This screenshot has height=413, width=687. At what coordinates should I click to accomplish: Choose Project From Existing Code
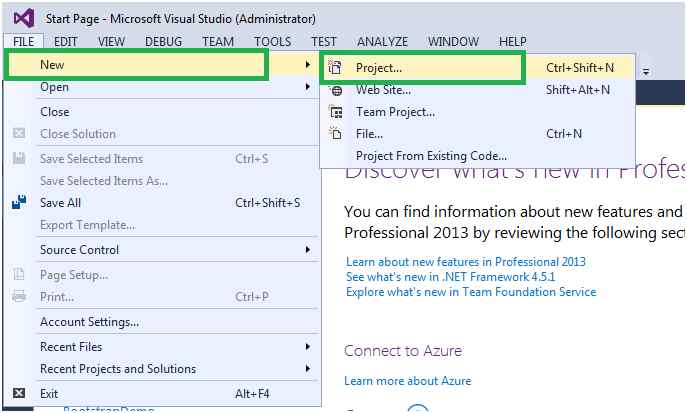pyautogui.click(x=431, y=156)
